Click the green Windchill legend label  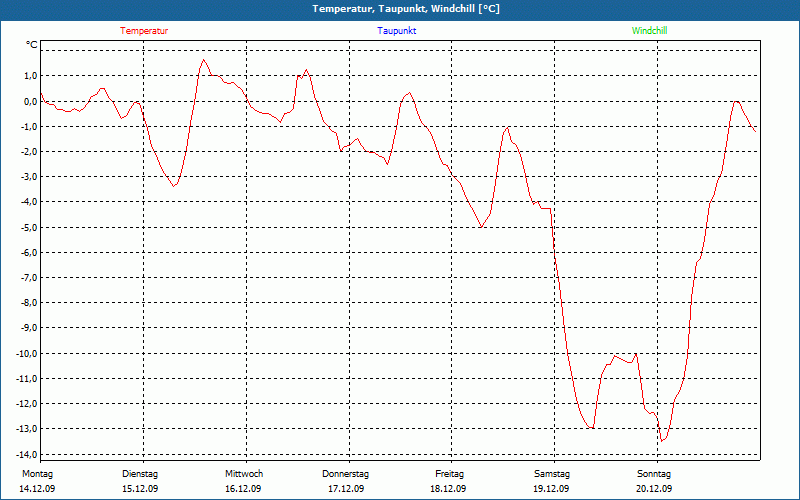pyautogui.click(x=649, y=31)
